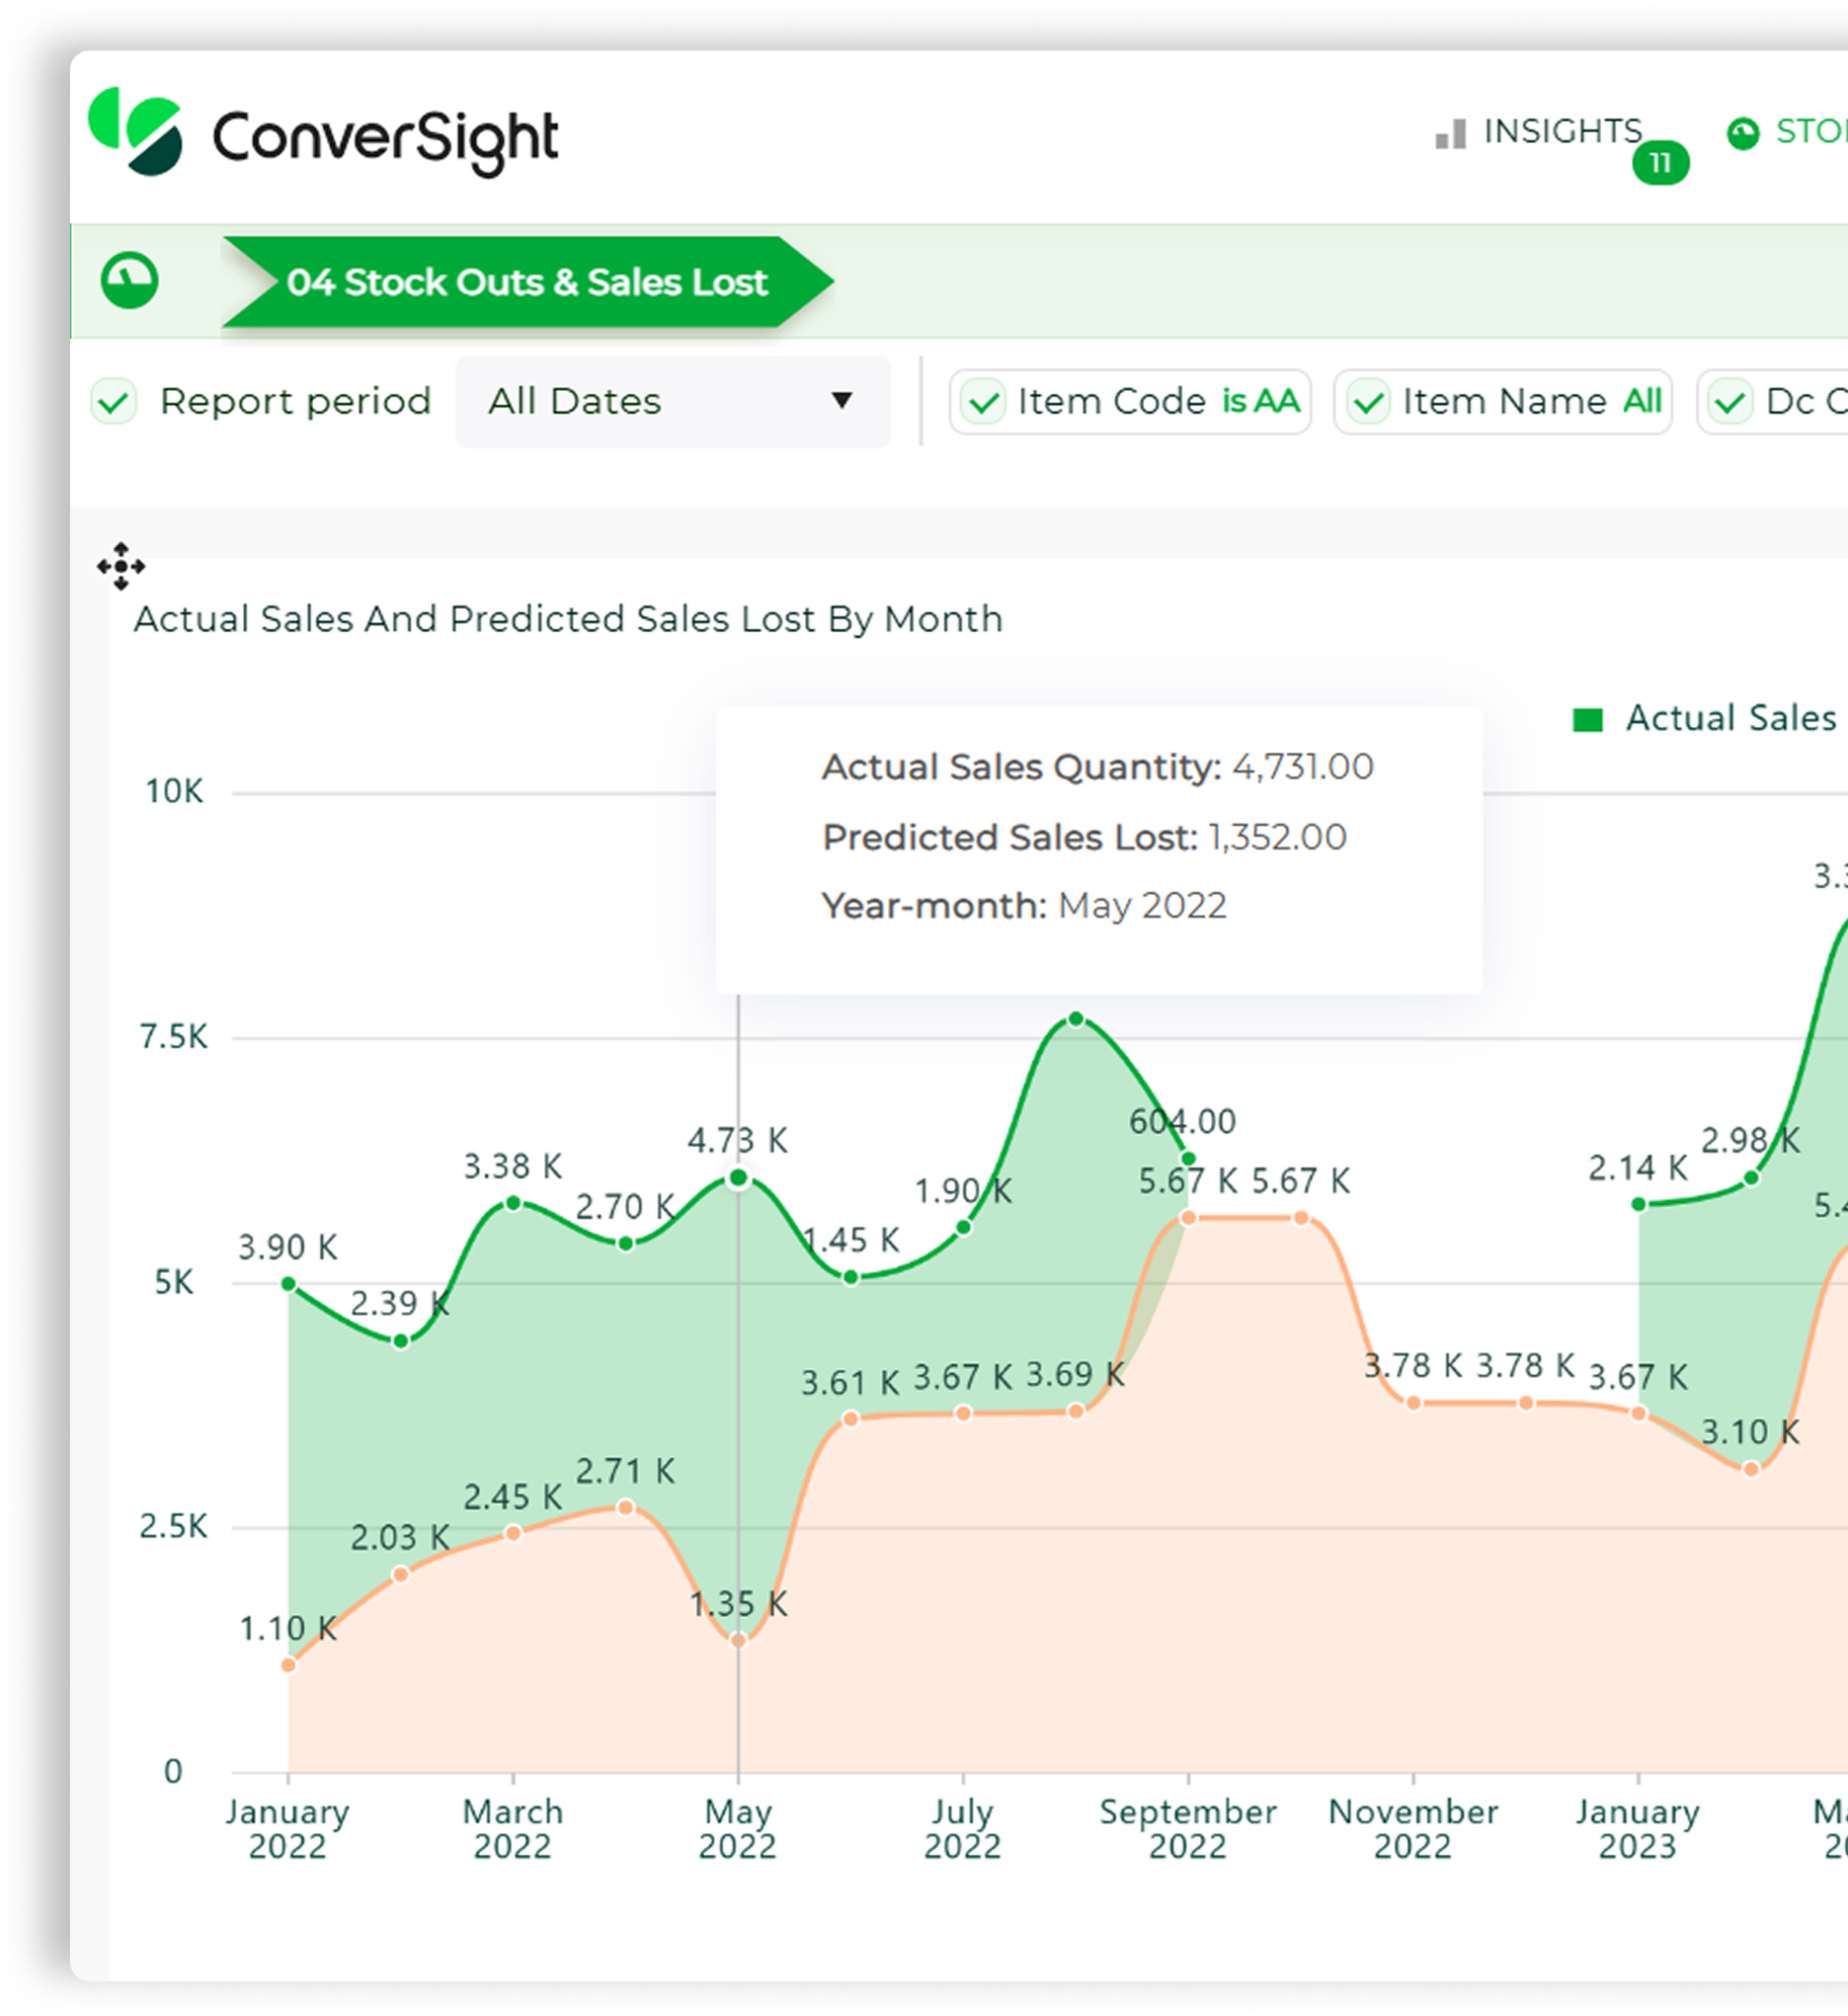Open the All Dates dropdown

click(x=672, y=402)
